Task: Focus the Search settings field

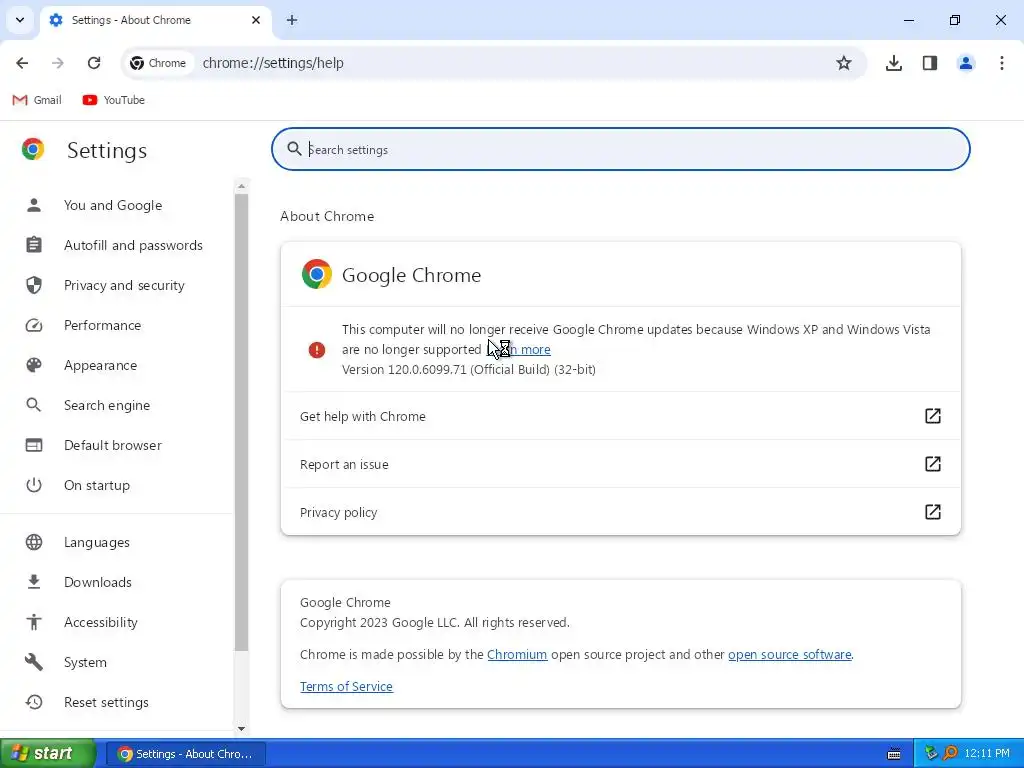Action: coord(620,150)
